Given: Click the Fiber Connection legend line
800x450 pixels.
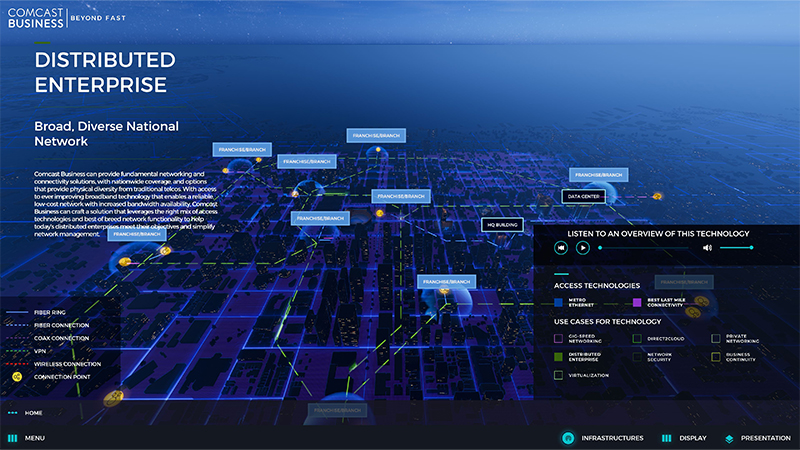Looking at the screenshot, I should tap(17, 325).
